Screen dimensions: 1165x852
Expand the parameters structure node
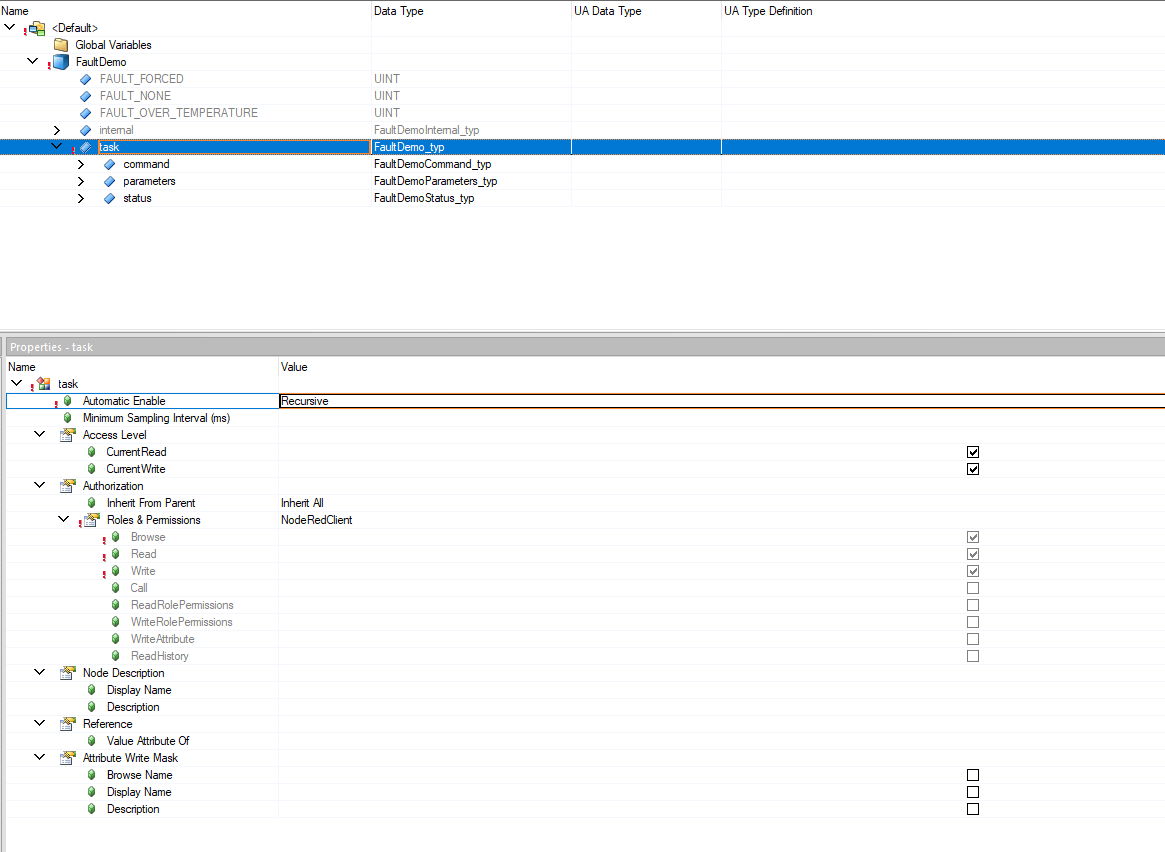[x=80, y=182]
